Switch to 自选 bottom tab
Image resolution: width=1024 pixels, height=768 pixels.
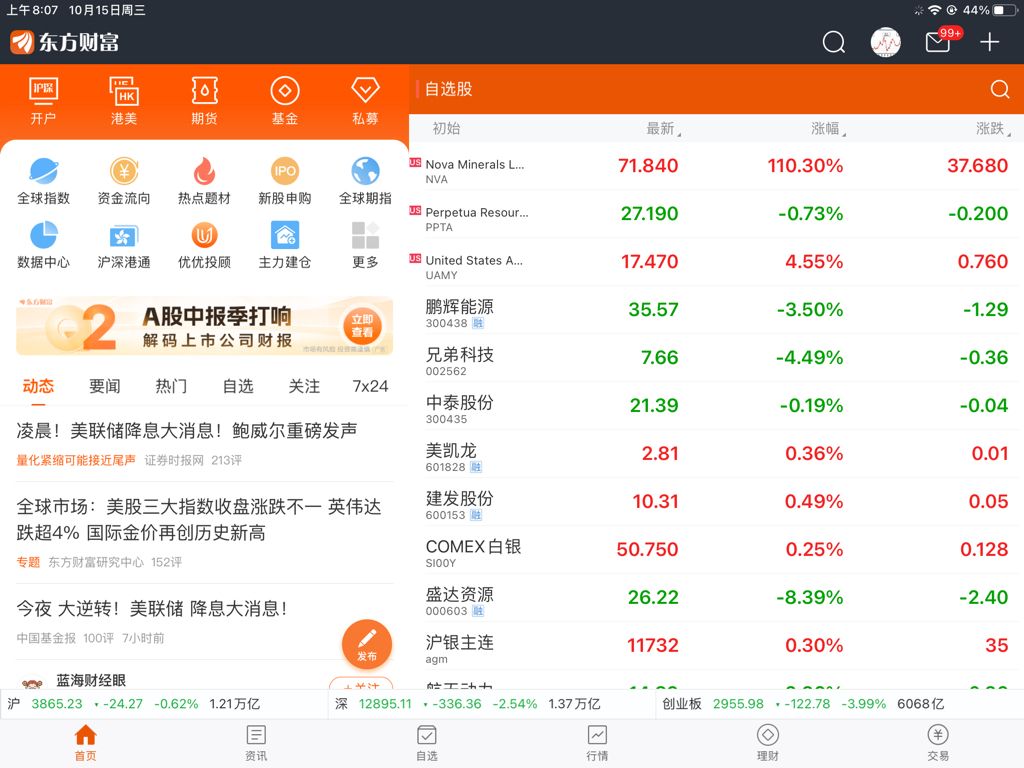pos(427,743)
